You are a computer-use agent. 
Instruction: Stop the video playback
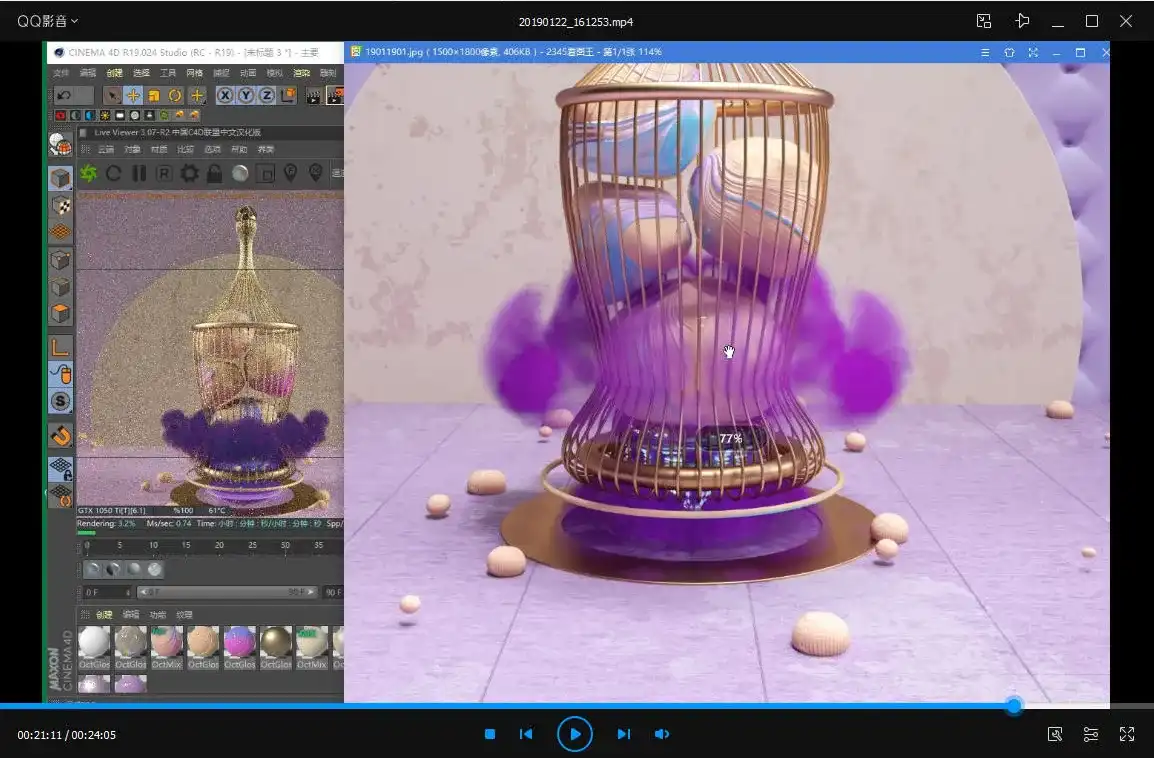click(490, 734)
